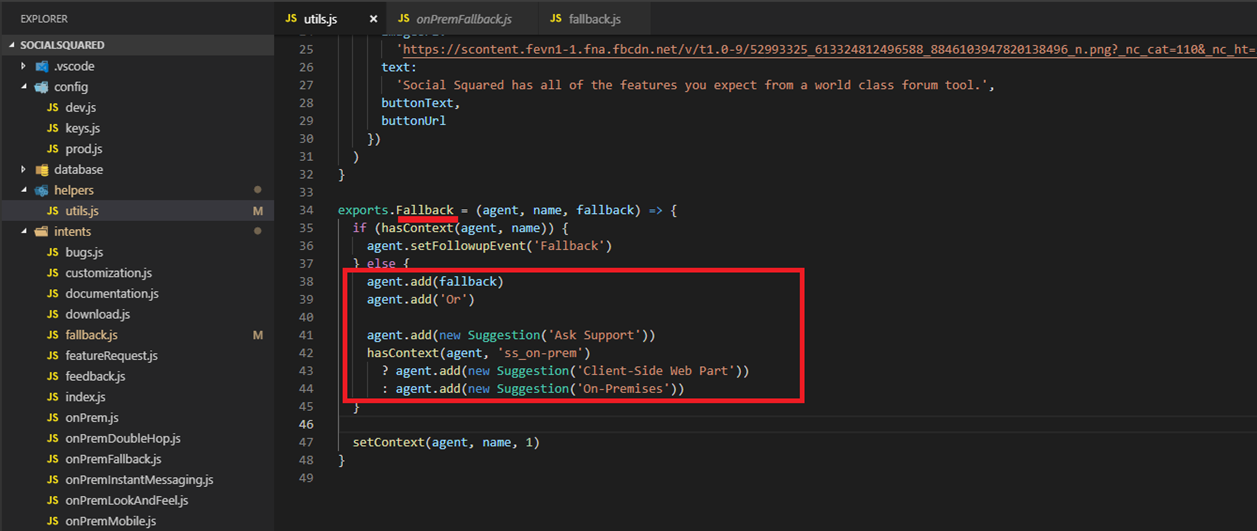
Task: Close the utils.js editor tab
Action: coord(373,19)
